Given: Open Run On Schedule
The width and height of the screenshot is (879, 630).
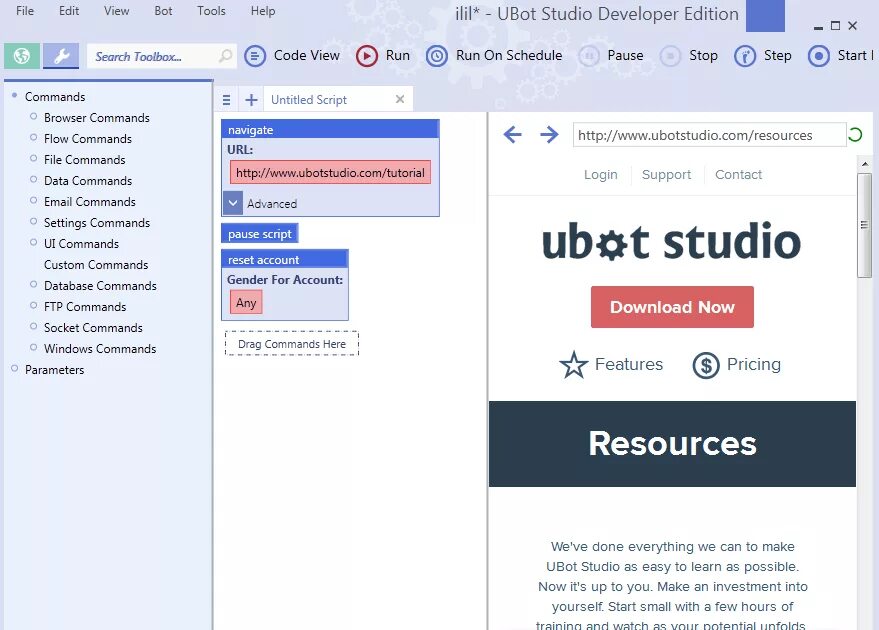Looking at the screenshot, I should pyautogui.click(x=493, y=55).
